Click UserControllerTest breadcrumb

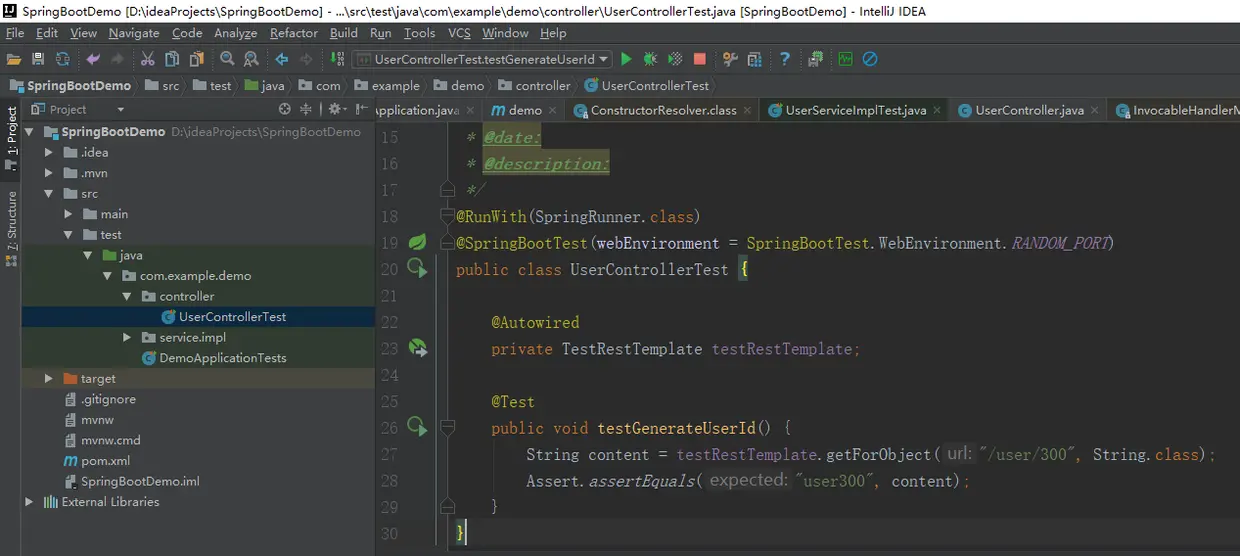[x=646, y=86]
